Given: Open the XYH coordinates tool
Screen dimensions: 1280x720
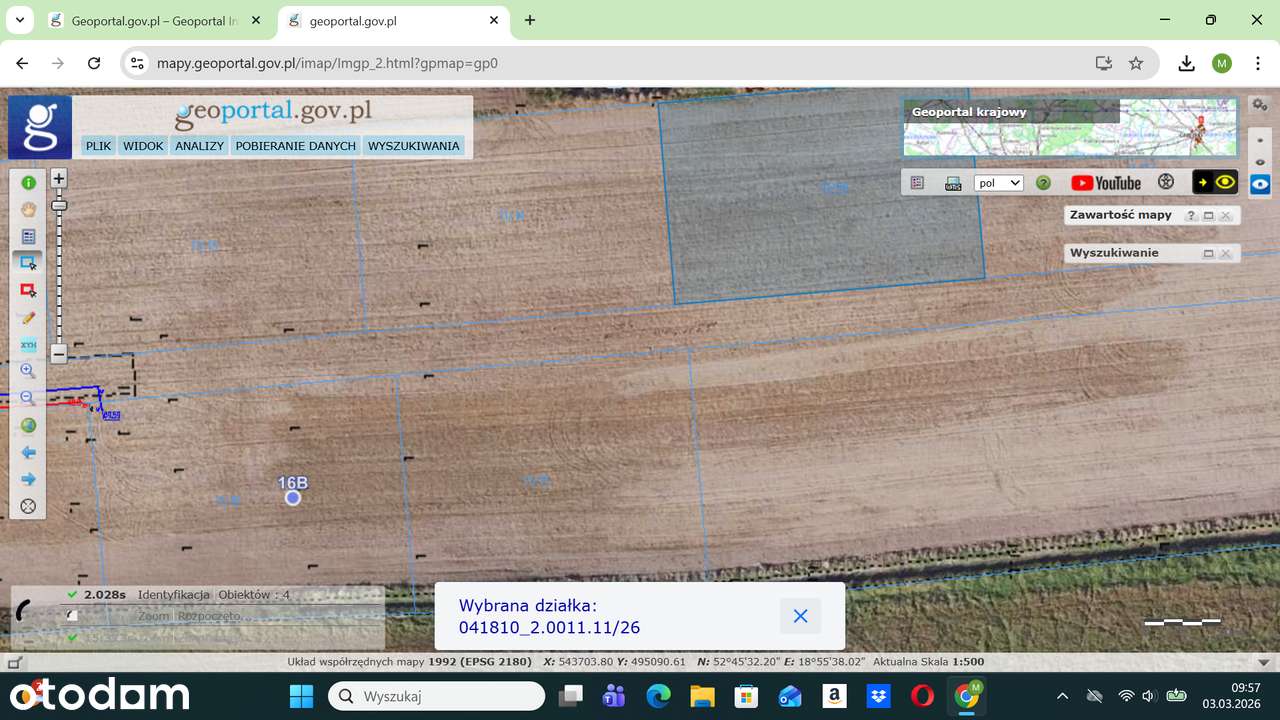Looking at the screenshot, I should click(x=28, y=344).
